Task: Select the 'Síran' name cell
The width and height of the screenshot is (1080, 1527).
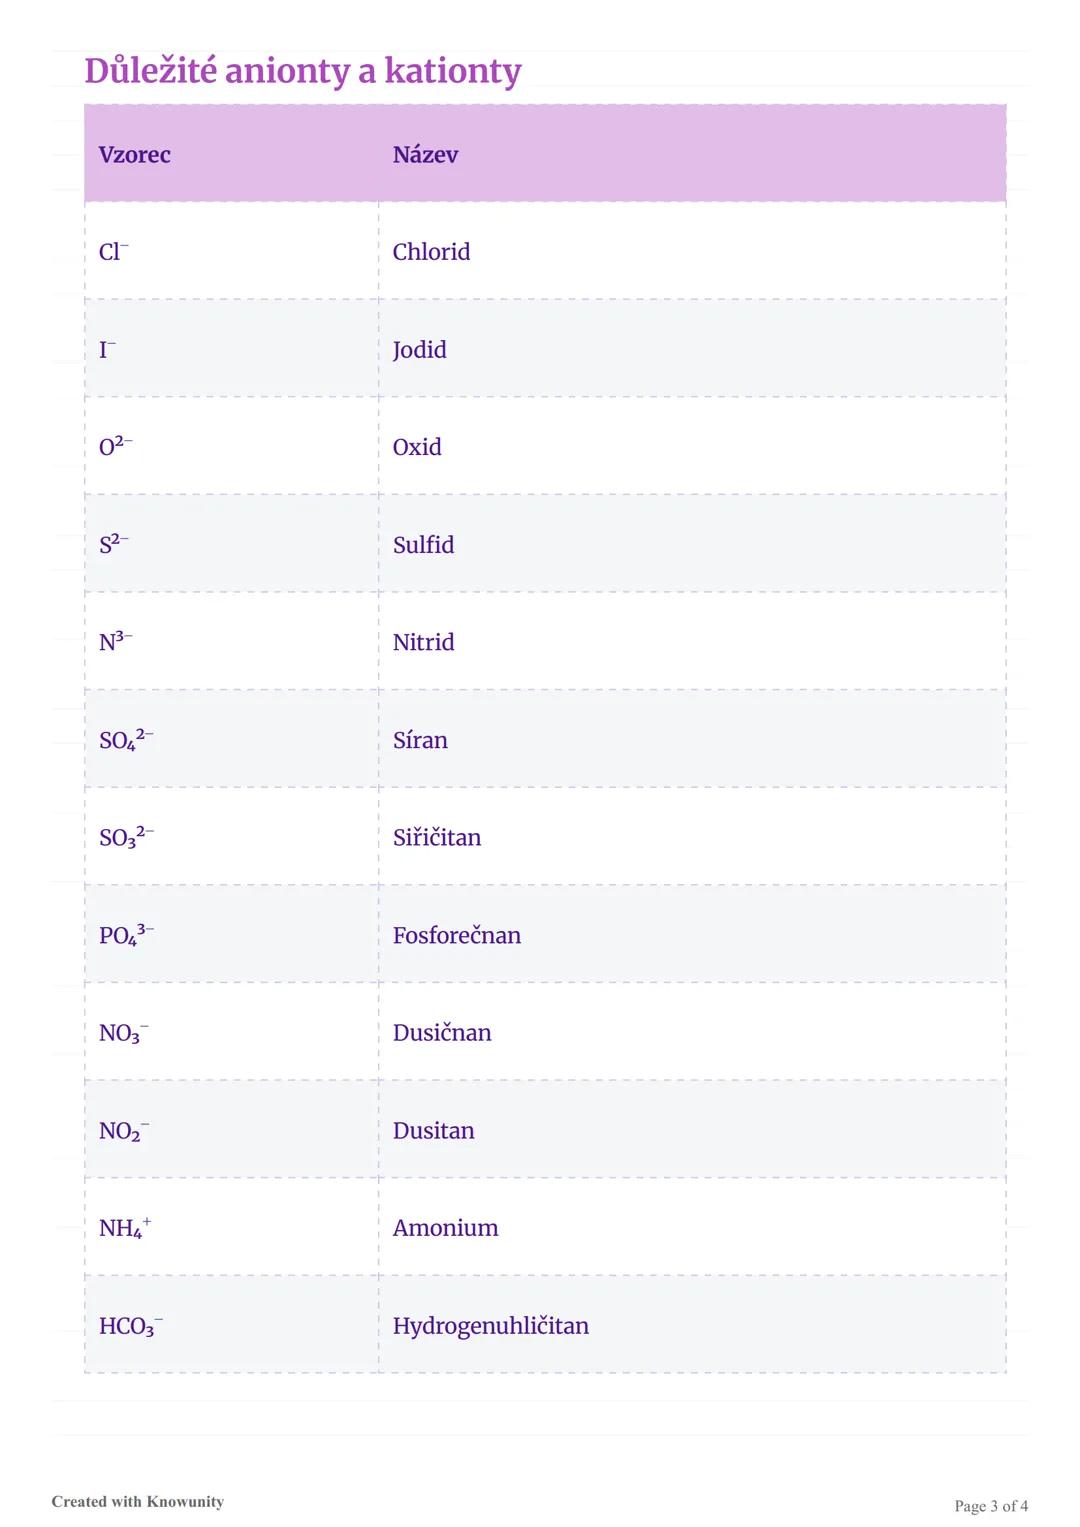Action: [x=420, y=740]
